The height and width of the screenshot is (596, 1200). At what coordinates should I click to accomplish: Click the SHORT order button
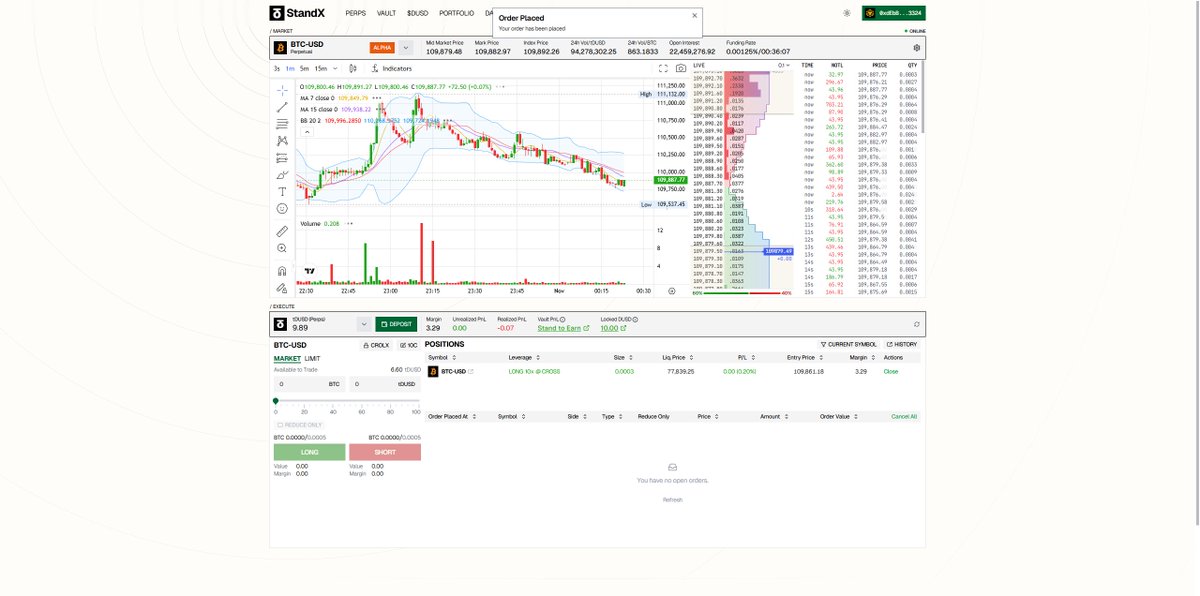tap(385, 452)
